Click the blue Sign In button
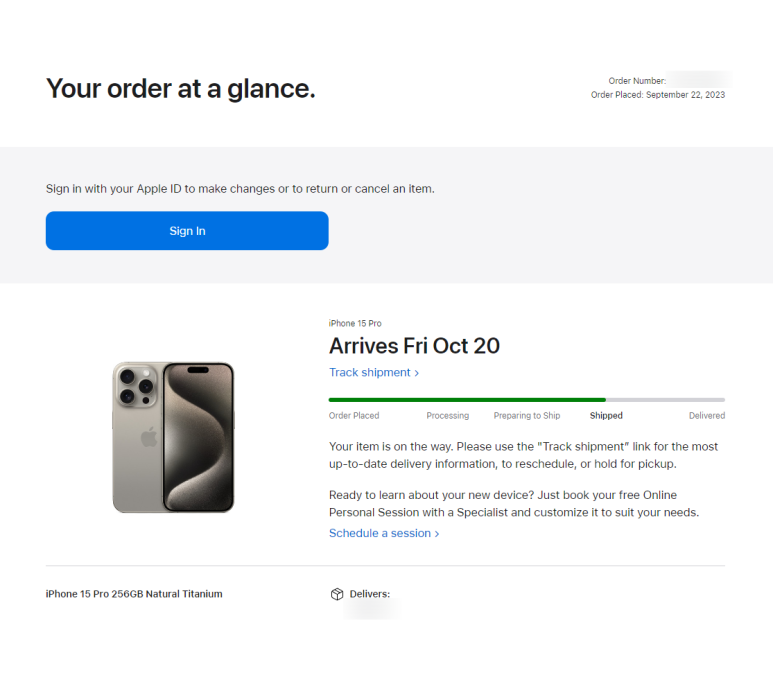 [187, 231]
